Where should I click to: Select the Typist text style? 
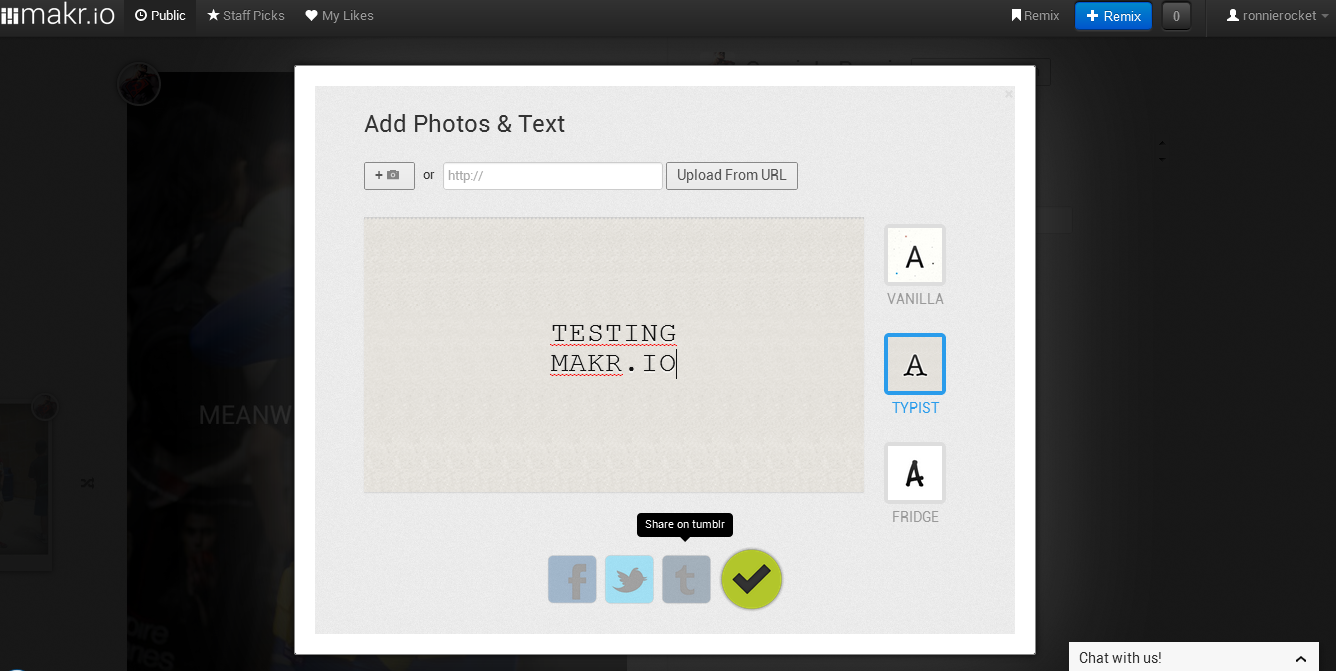point(915,365)
